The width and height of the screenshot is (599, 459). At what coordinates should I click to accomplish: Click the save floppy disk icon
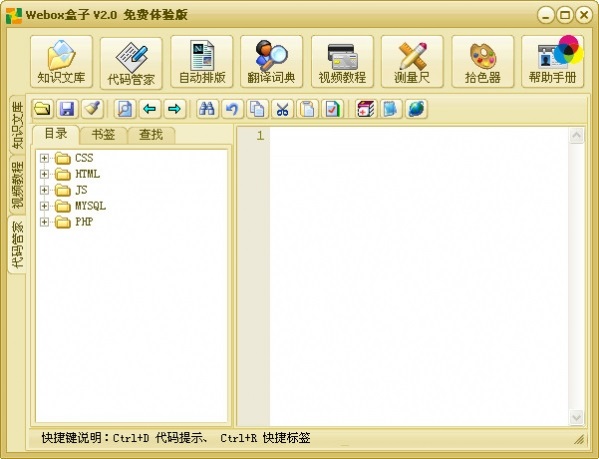(x=68, y=109)
